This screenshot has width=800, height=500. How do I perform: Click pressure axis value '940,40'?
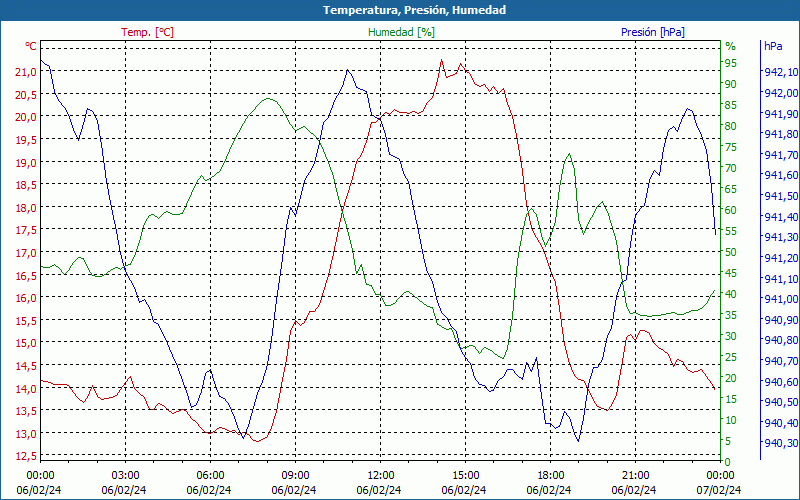[x=781, y=422]
